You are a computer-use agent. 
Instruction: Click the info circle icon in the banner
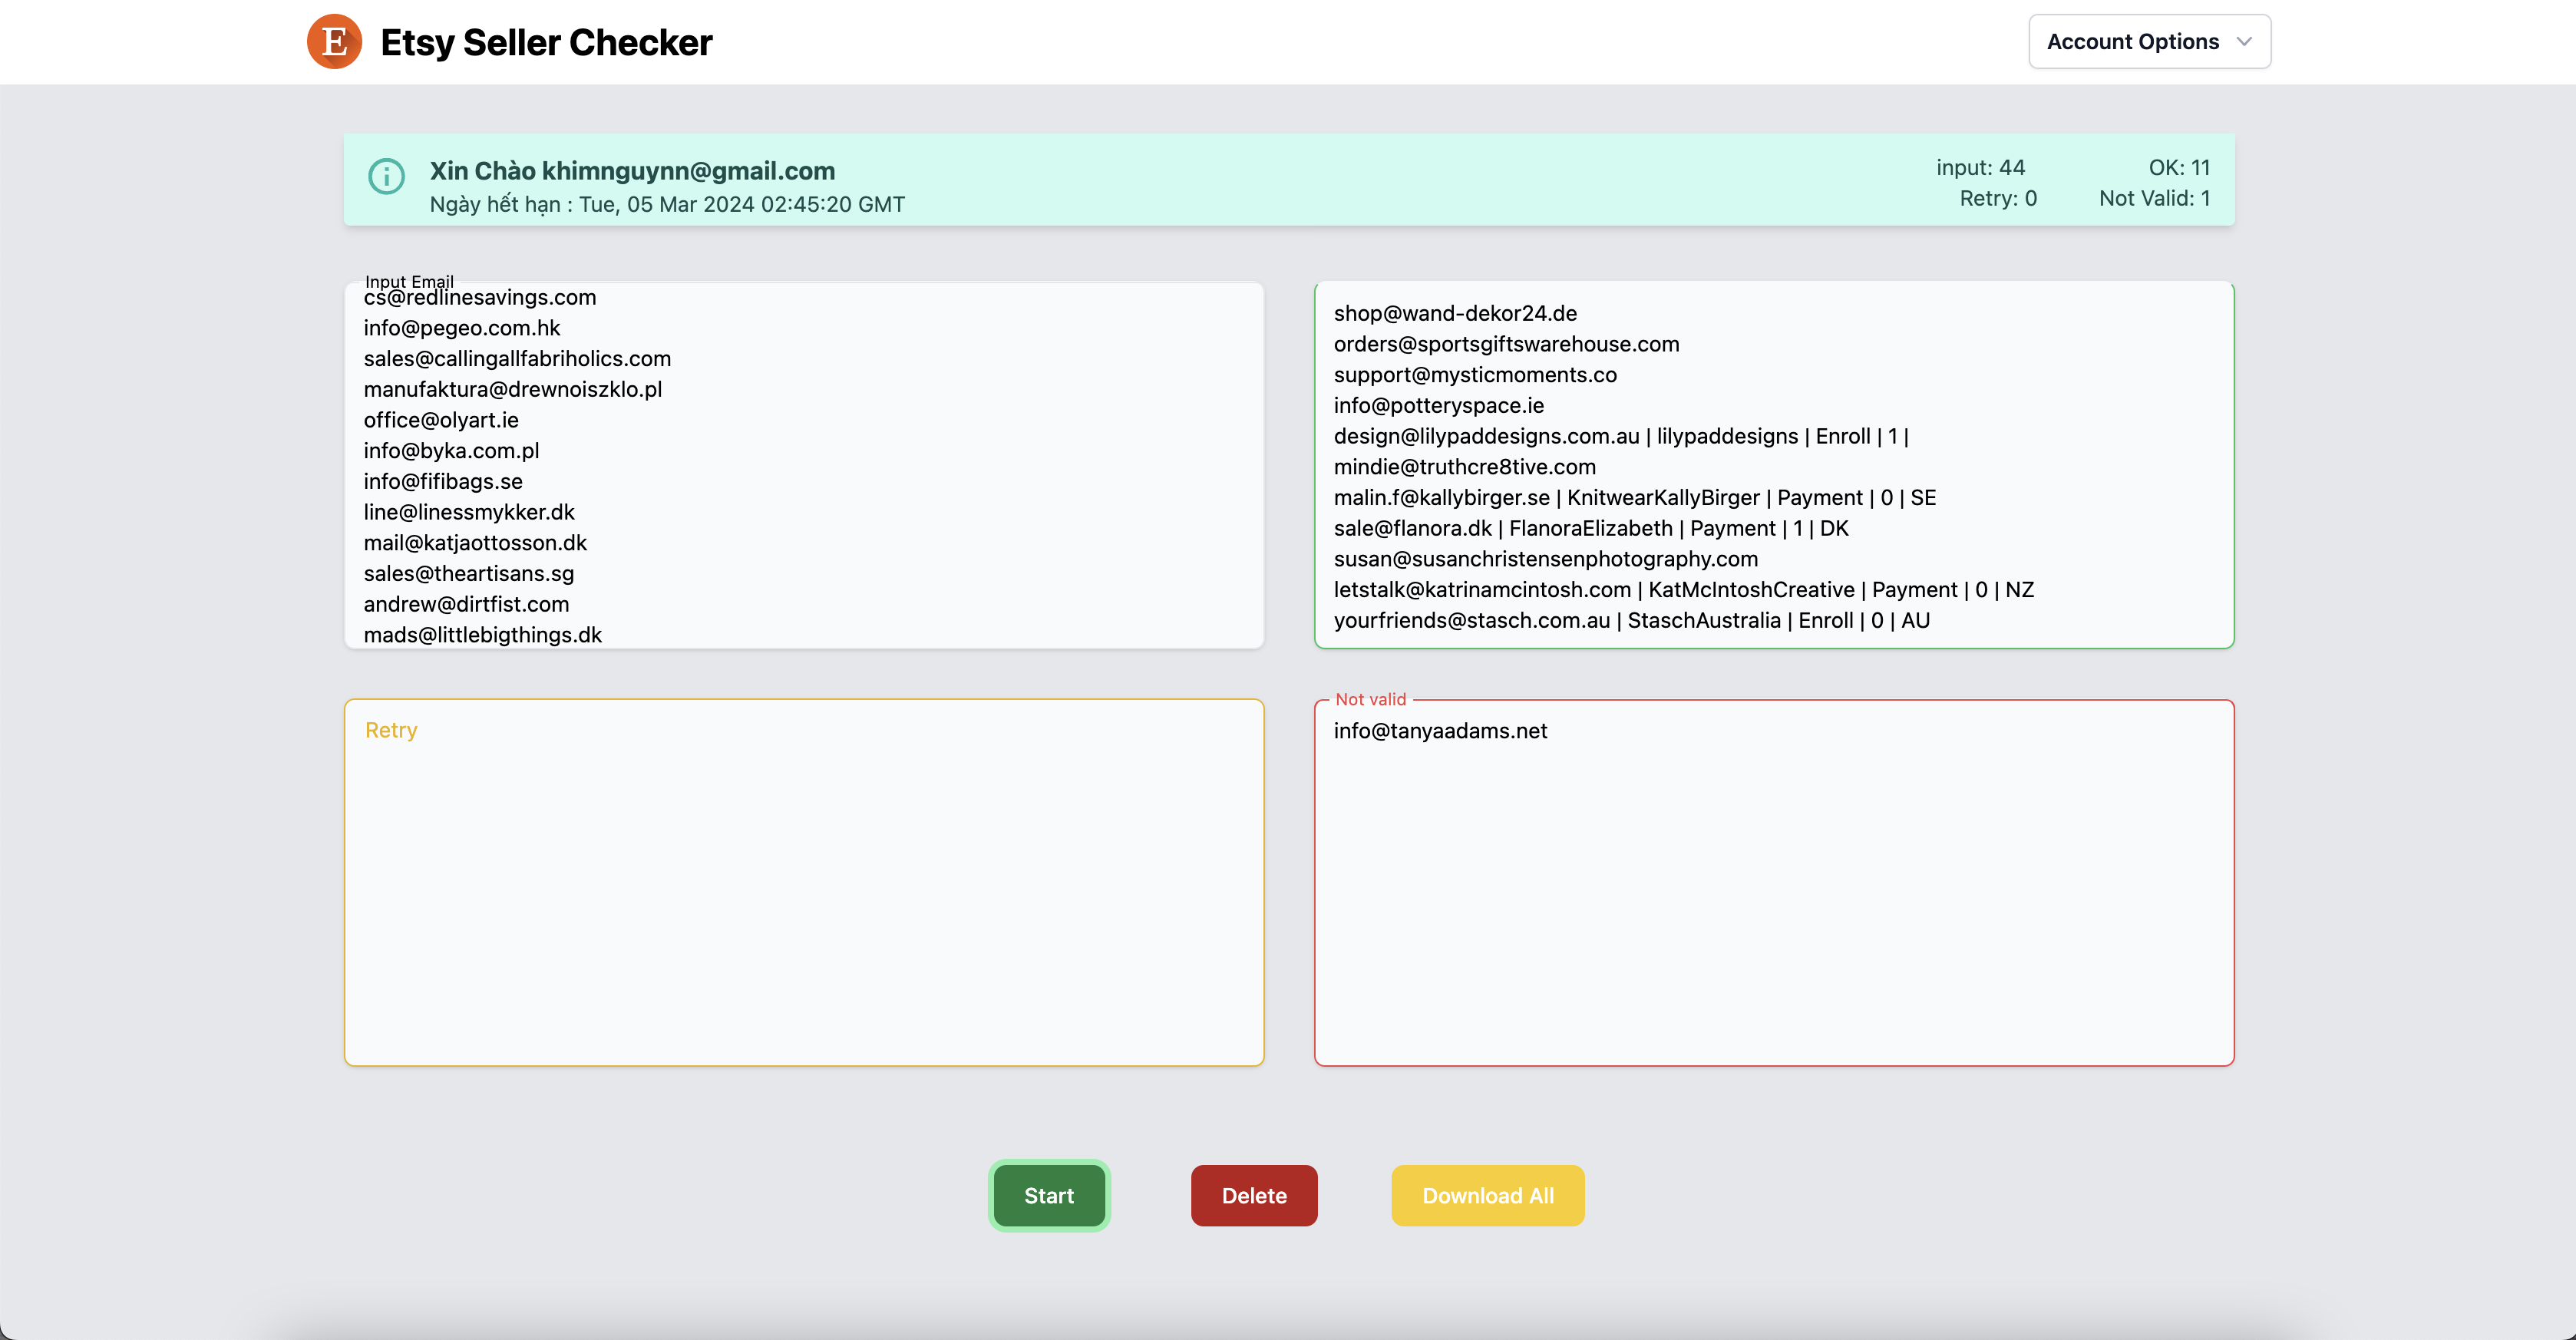click(386, 177)
